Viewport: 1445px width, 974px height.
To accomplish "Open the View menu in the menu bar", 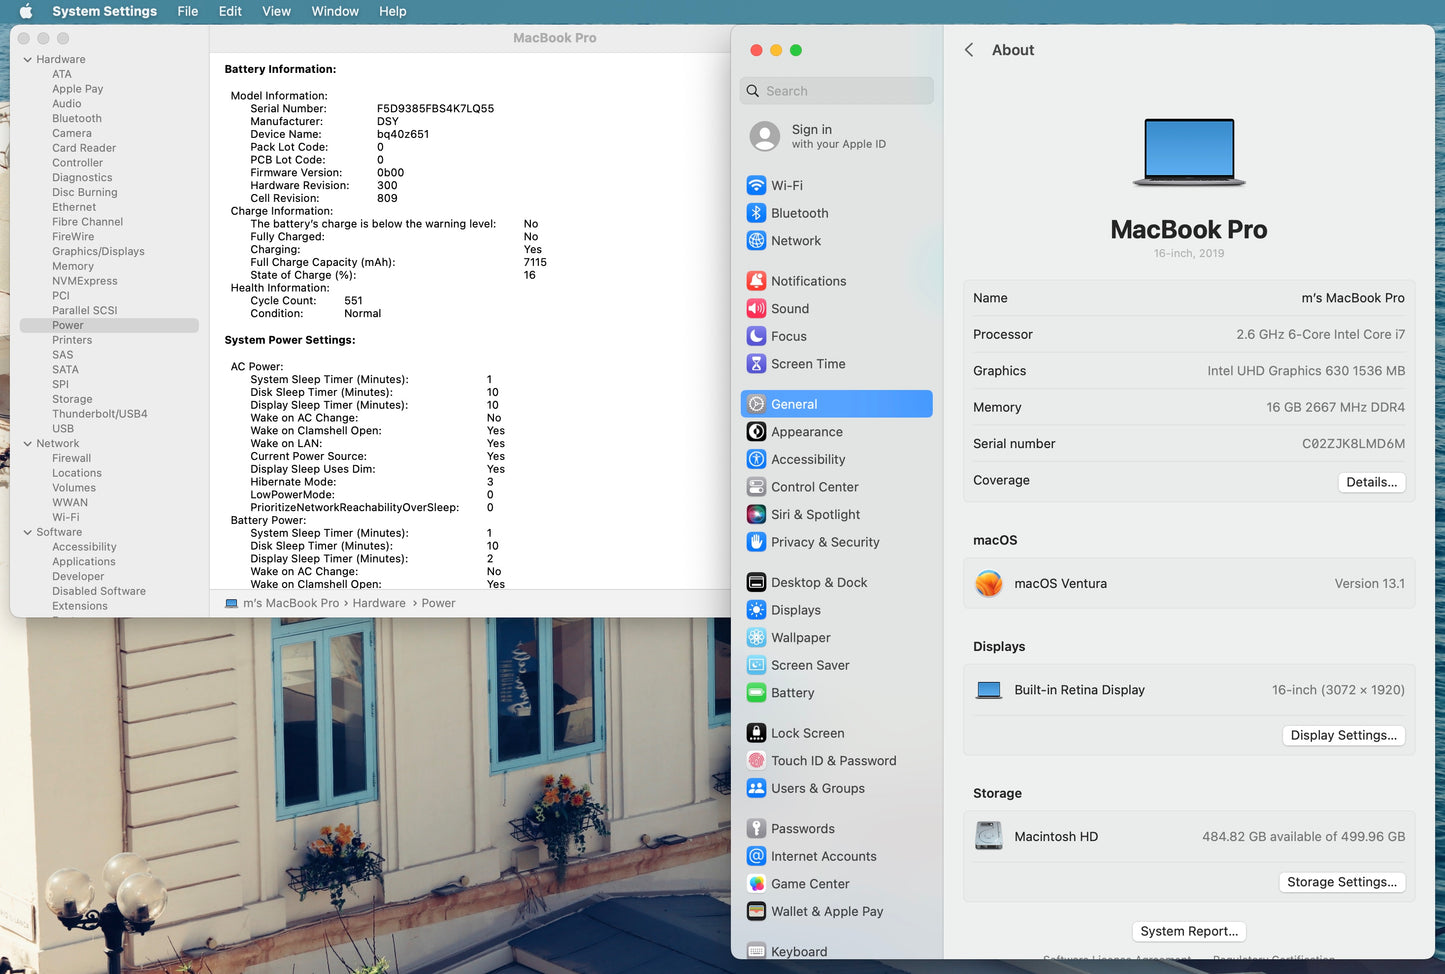I will [276, 11].
